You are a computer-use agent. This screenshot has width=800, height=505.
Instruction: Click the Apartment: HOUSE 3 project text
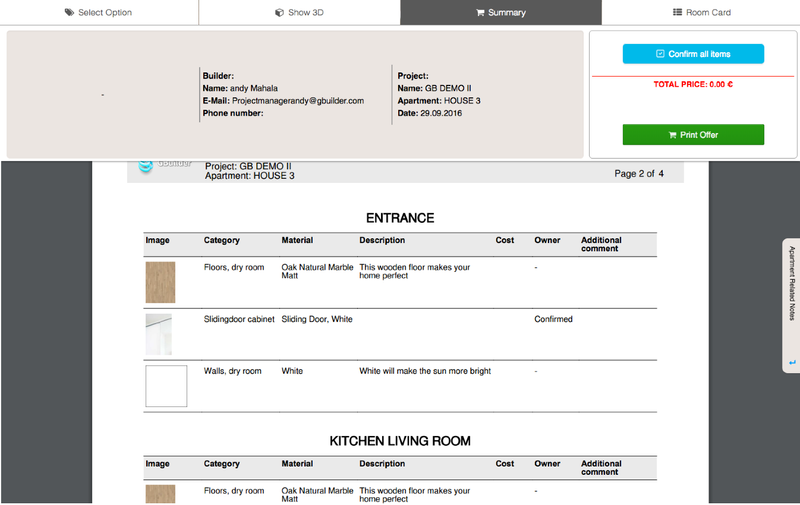(x=439, y=100)
